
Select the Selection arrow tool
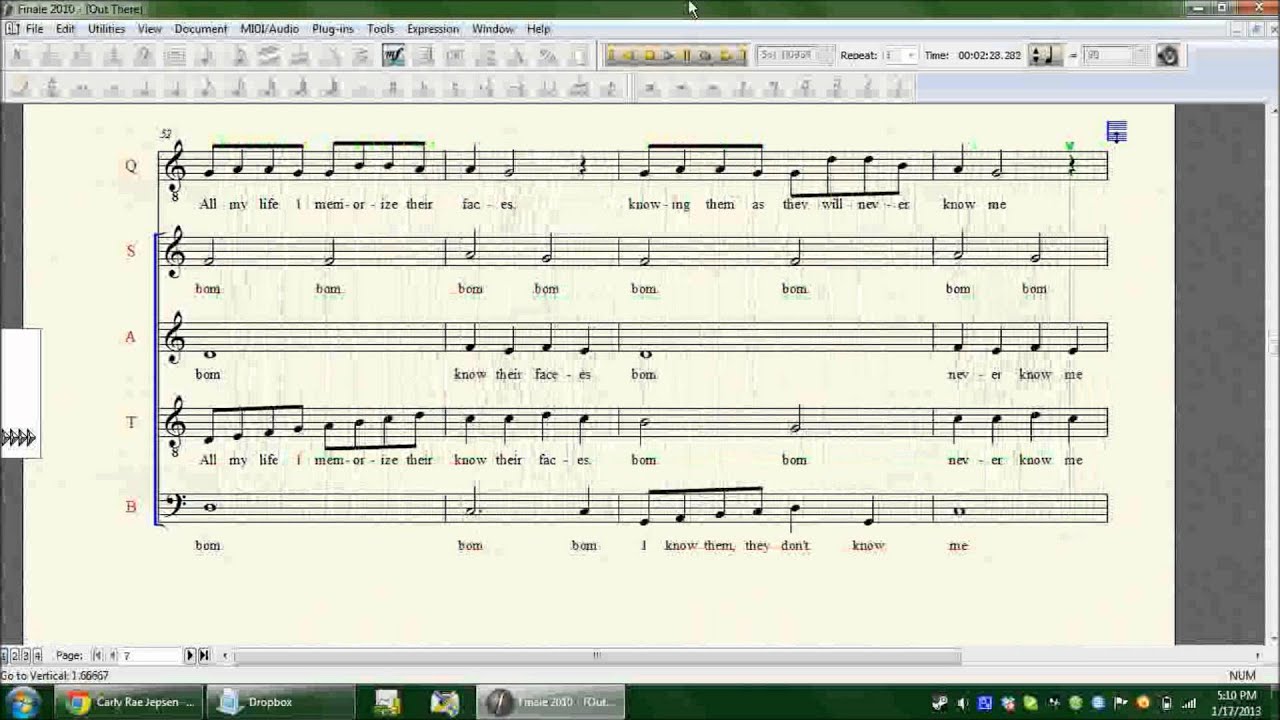point(18,56)
